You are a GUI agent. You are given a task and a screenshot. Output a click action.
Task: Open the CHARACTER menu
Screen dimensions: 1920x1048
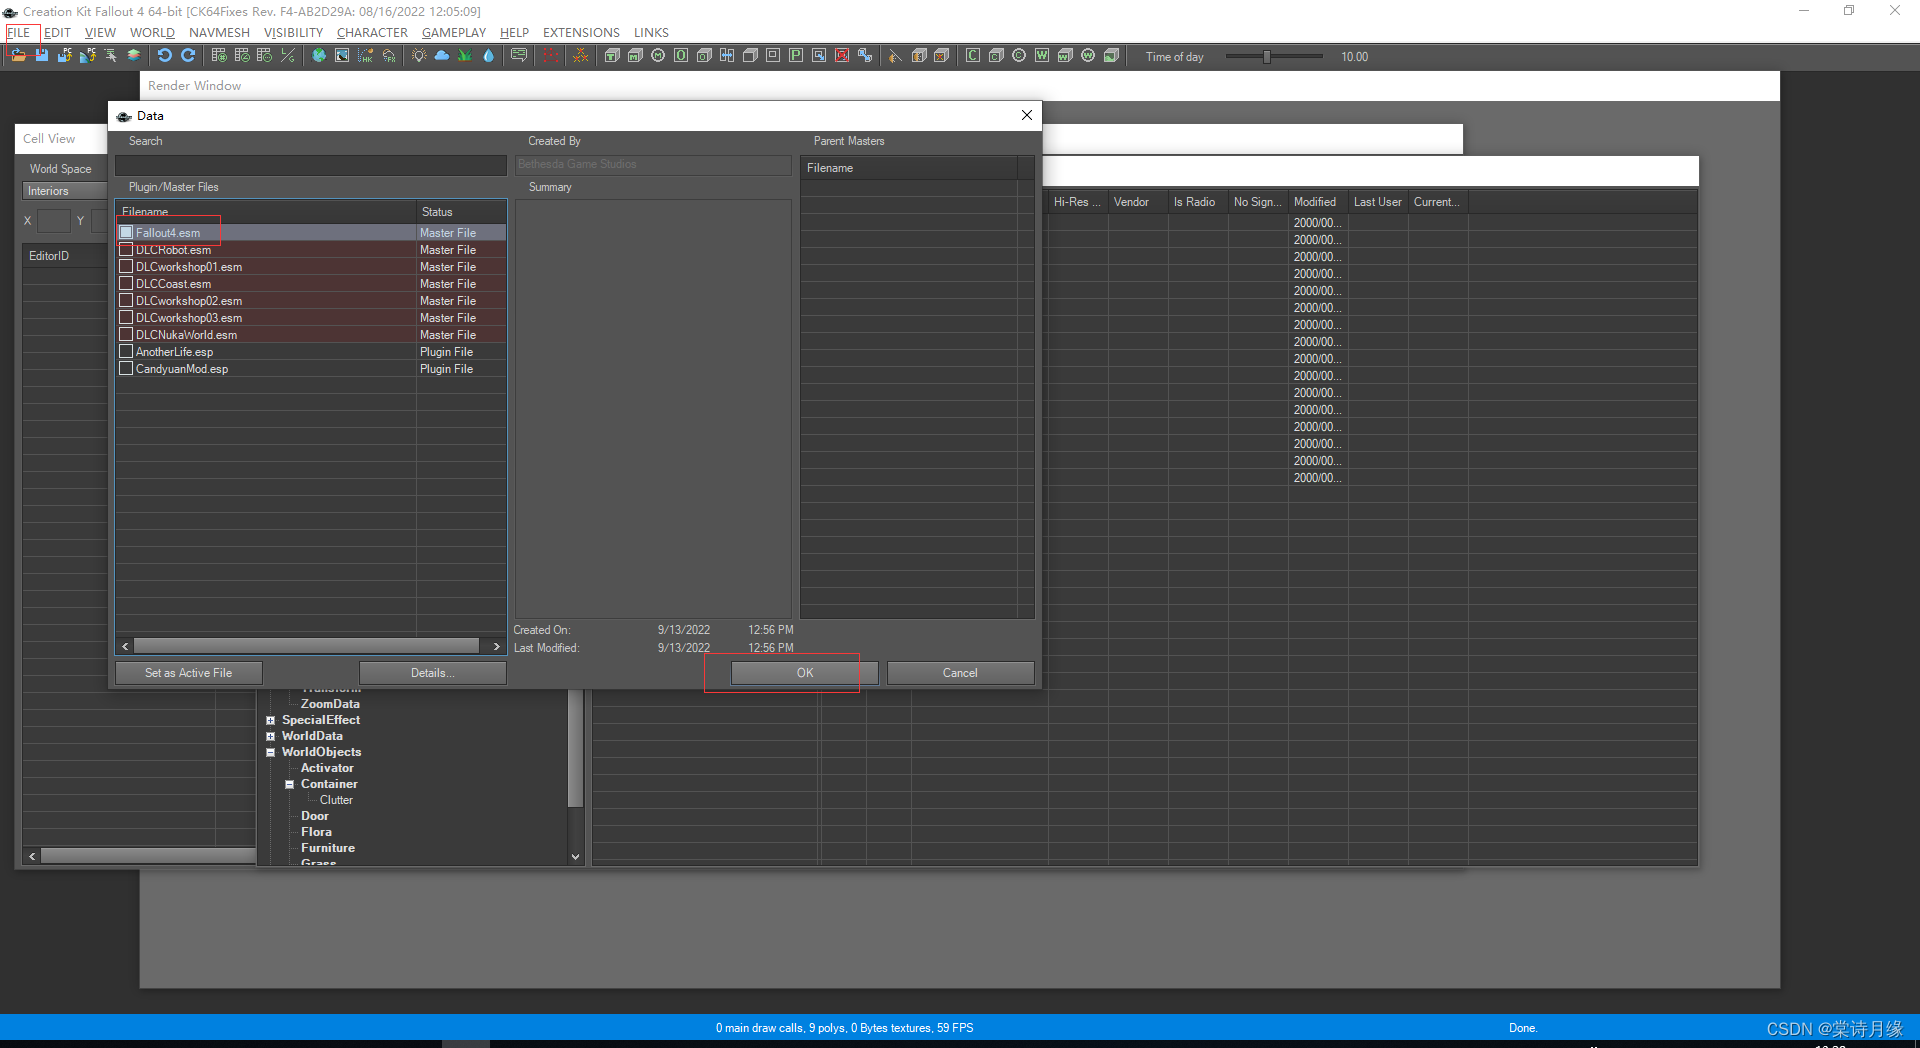(372, 32)
